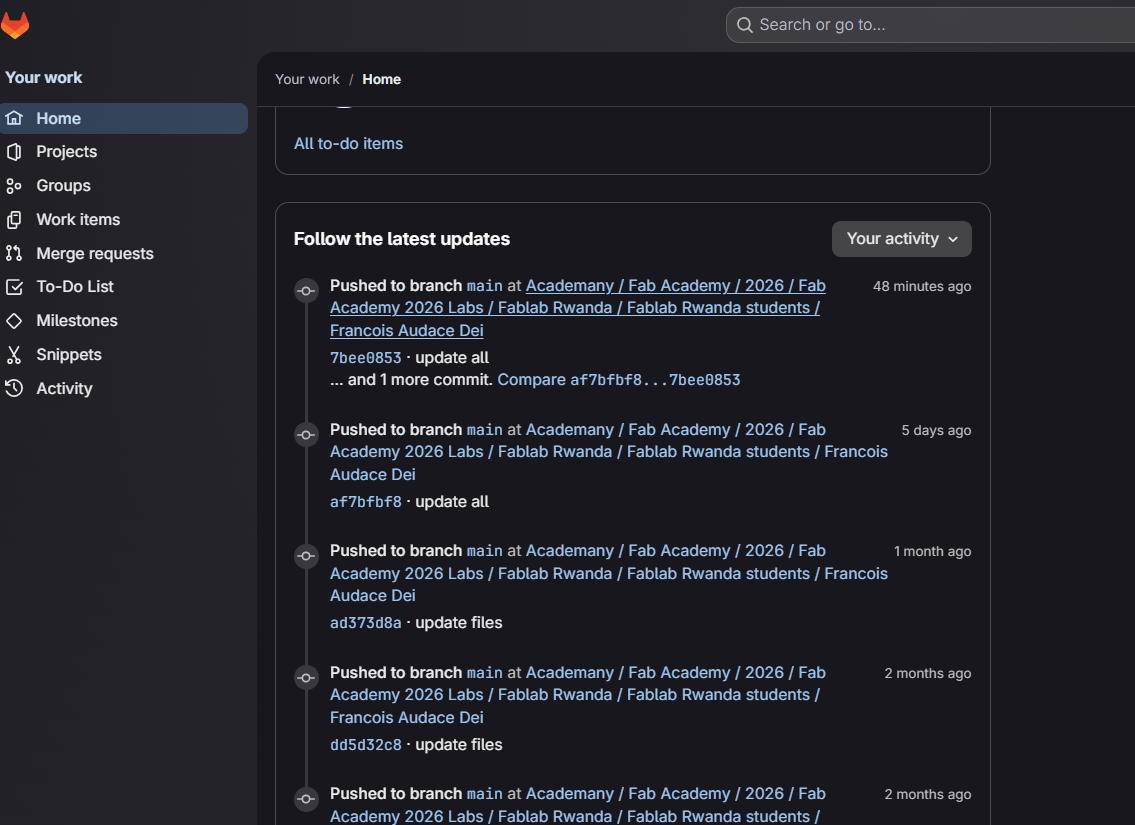The width and height of the screenshot is (1135, 825).
Task: Open project link in 48 minutes ago push
Action: pyautogui.click(x=578, y=308)
